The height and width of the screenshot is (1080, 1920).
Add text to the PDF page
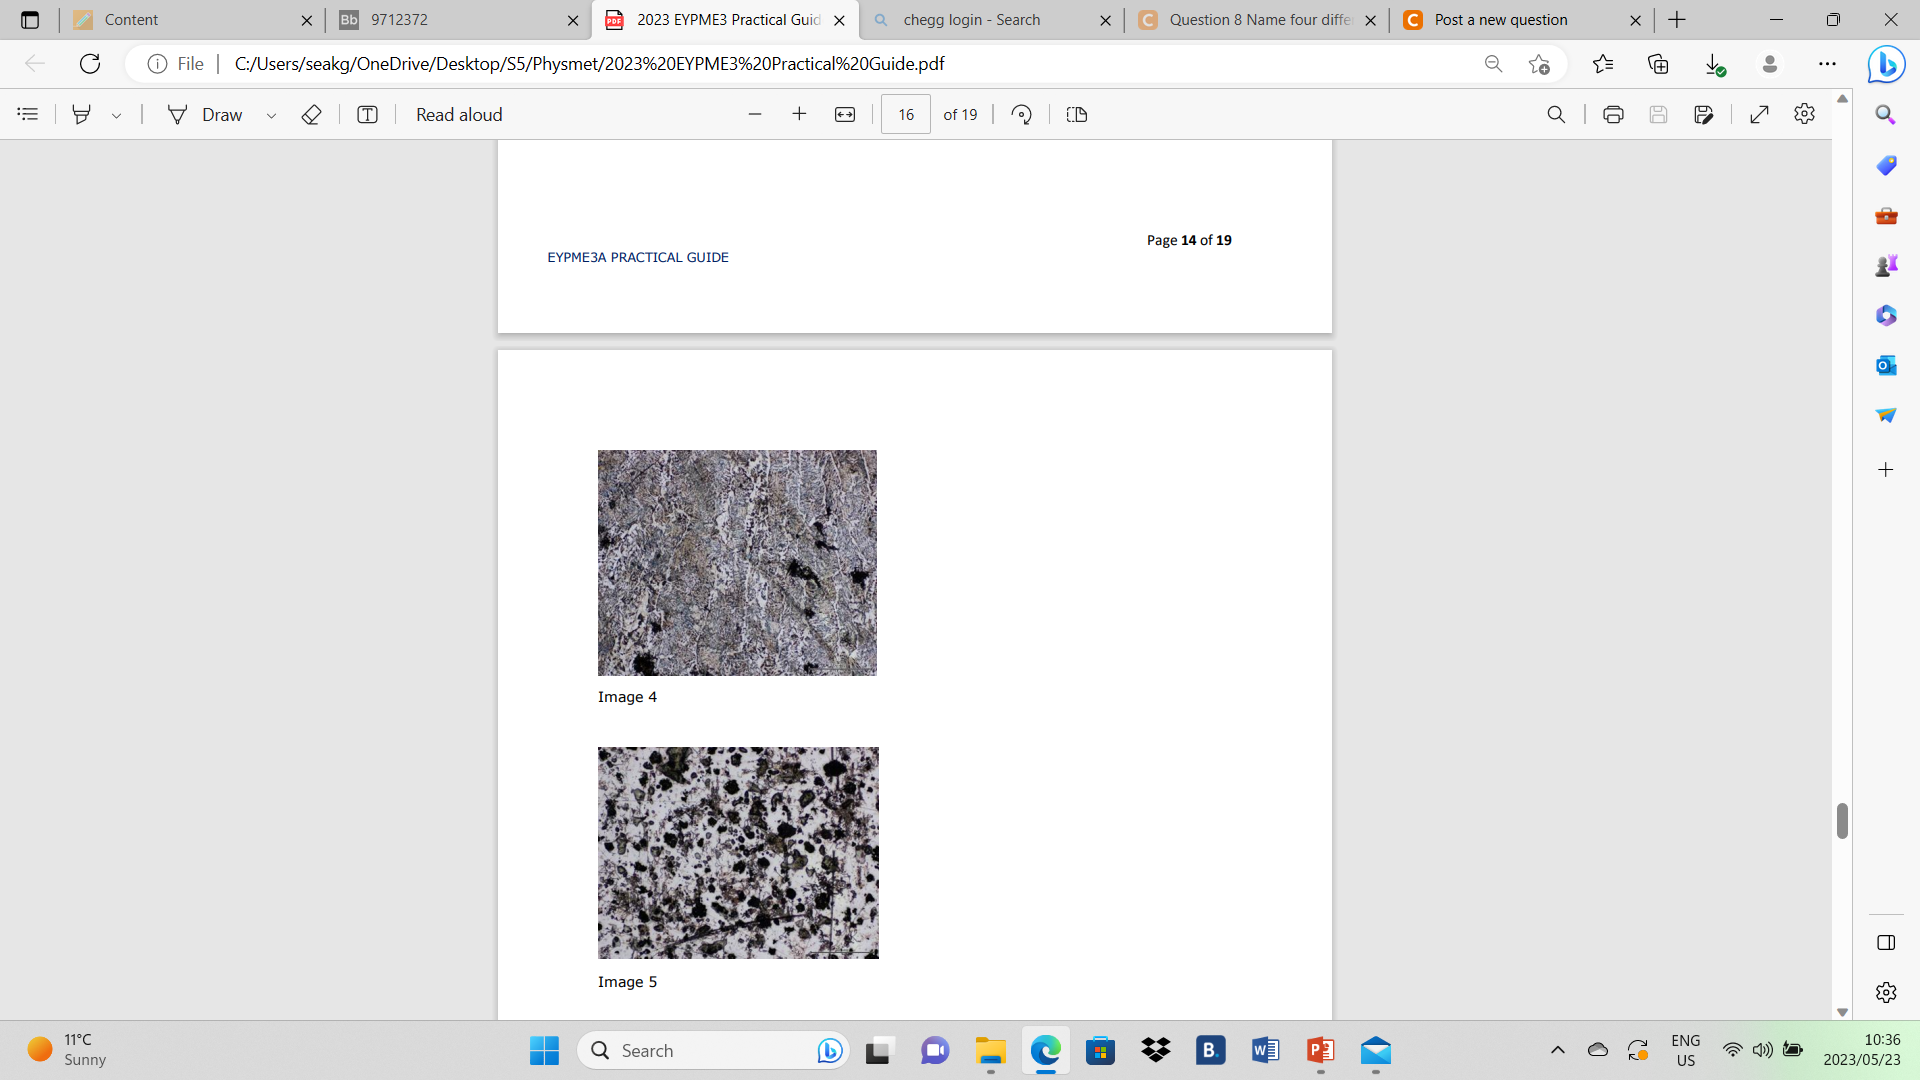pos(367,114)
